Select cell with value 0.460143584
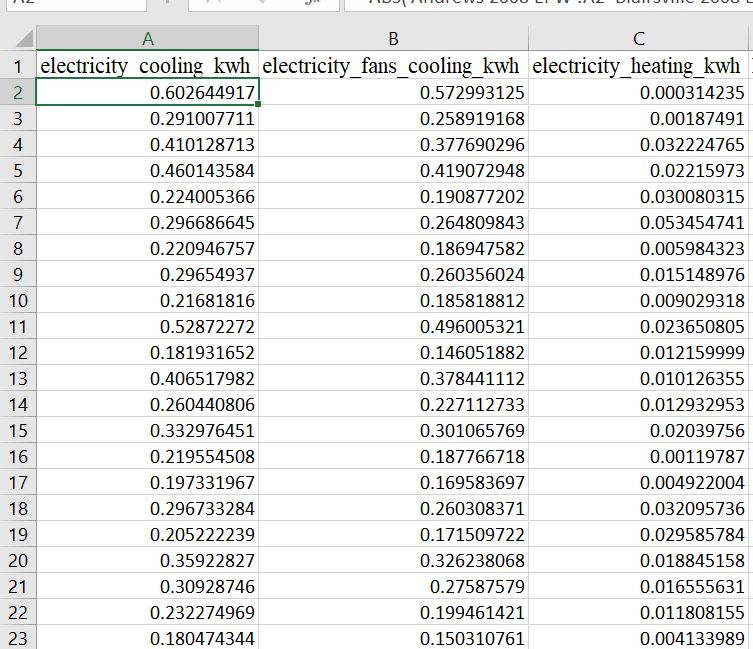Viewport: 753px width, 649px height. (x=147, y=171)
